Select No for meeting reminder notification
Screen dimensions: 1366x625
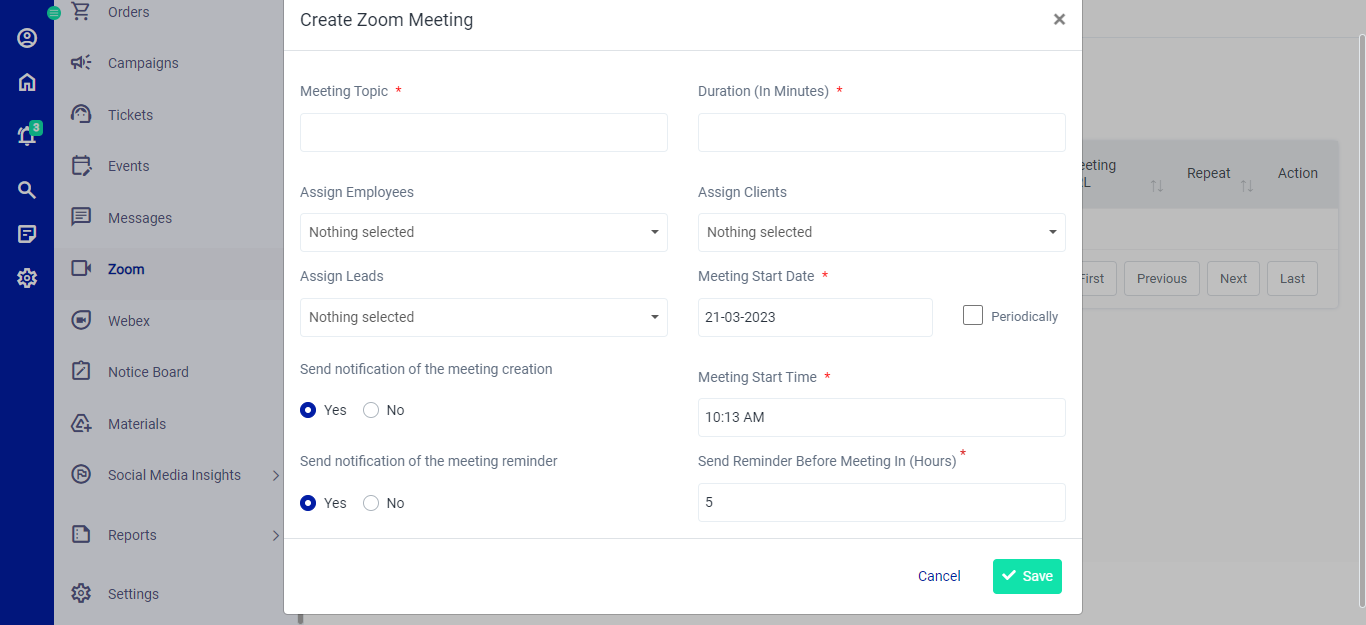click(371, 503)
